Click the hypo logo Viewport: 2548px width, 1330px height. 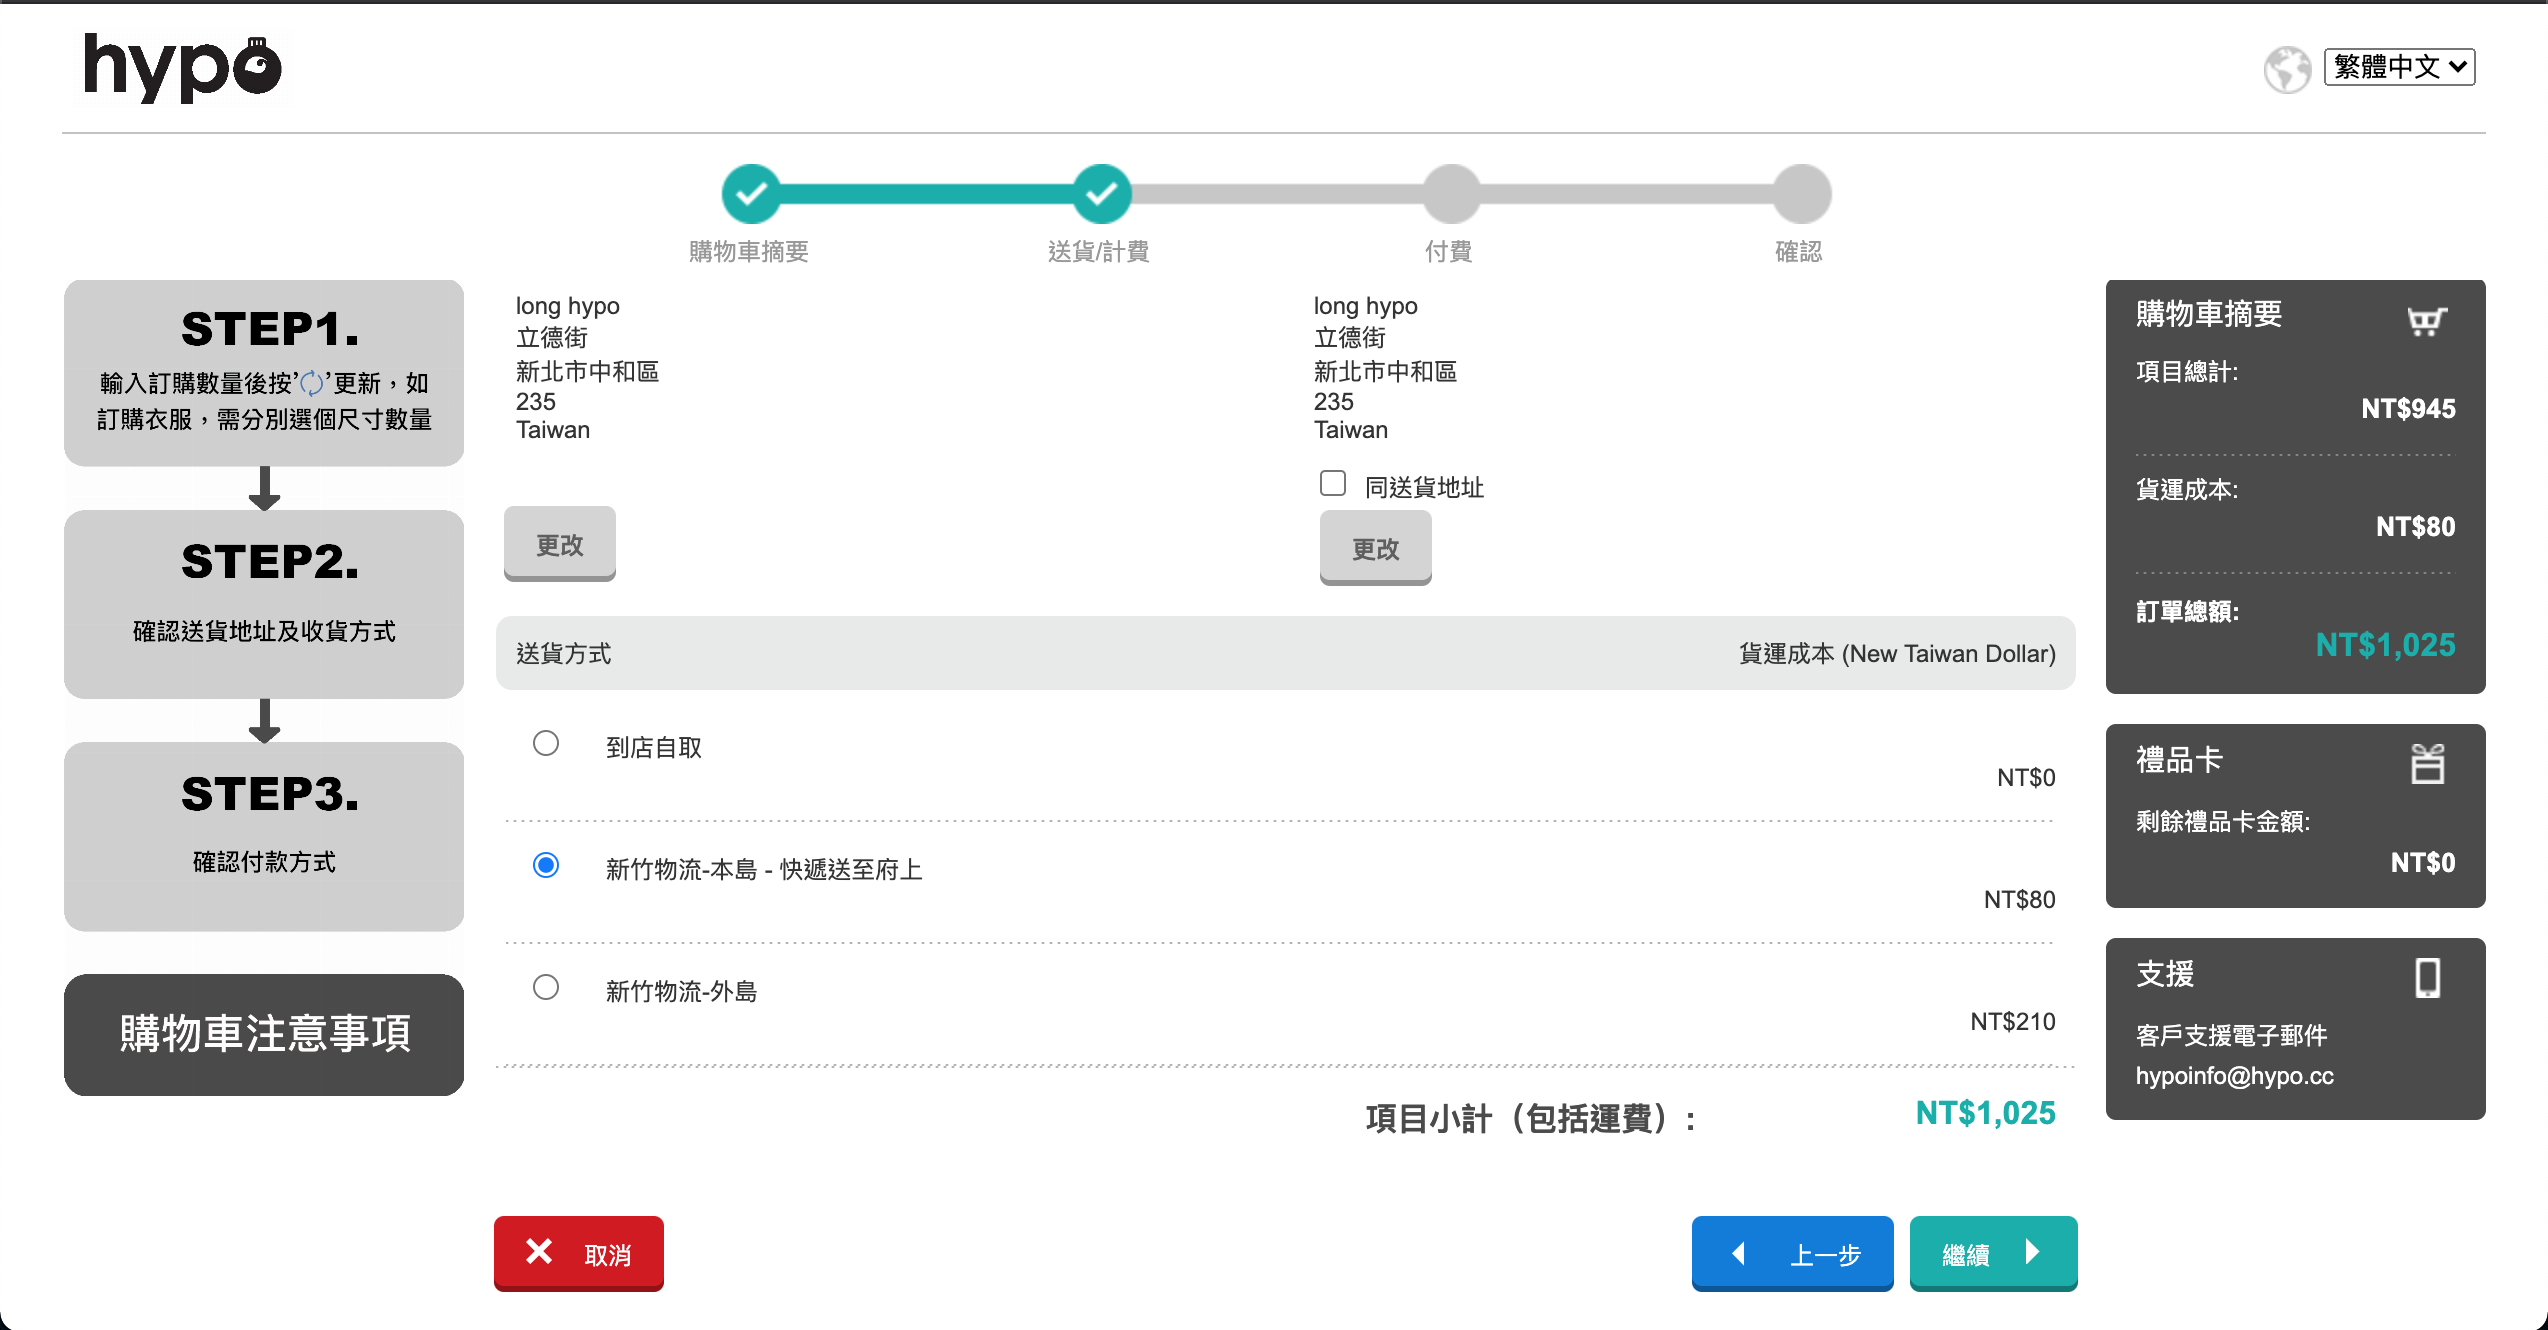(x=183, y=68)
